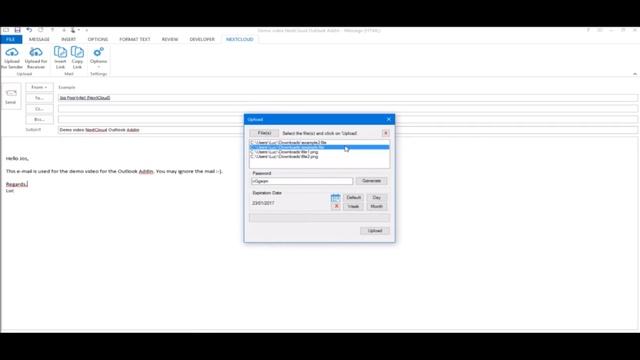
Task: Open the calendar picker for expiration date
Action: pos(335,198)
